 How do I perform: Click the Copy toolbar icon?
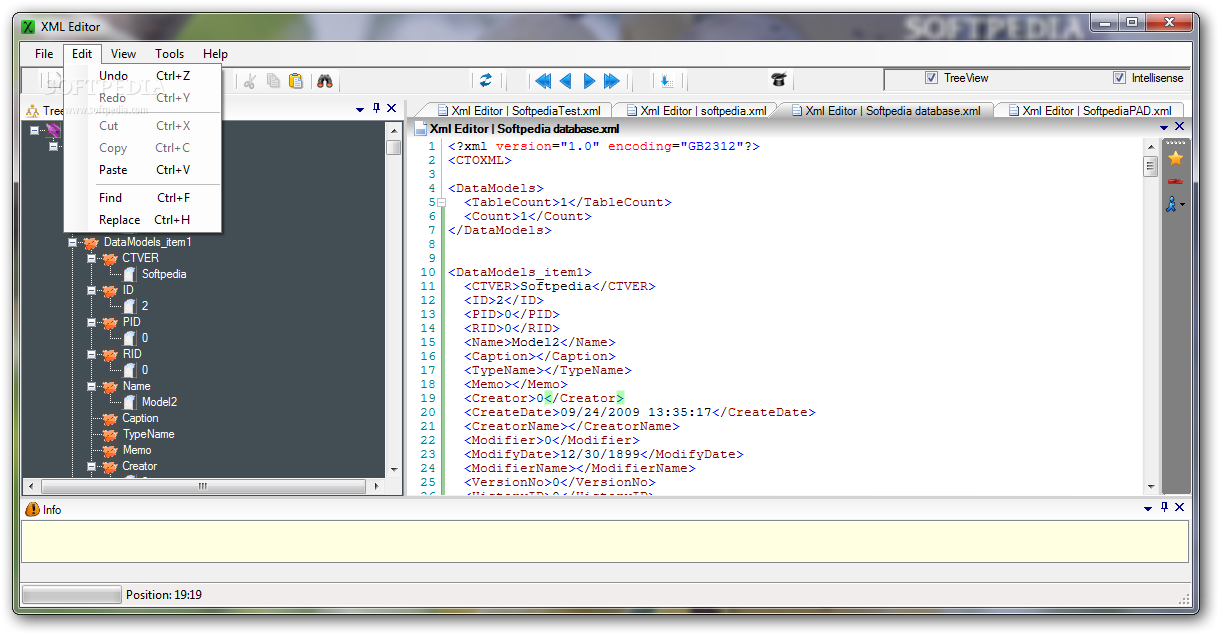point(273,81)
